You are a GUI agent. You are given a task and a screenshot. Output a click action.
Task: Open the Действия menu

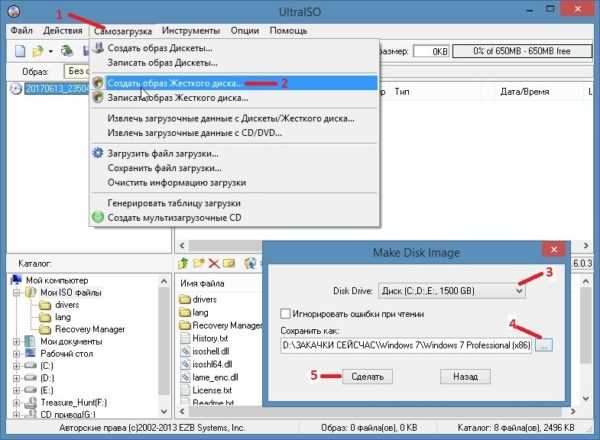click(62, 30)
